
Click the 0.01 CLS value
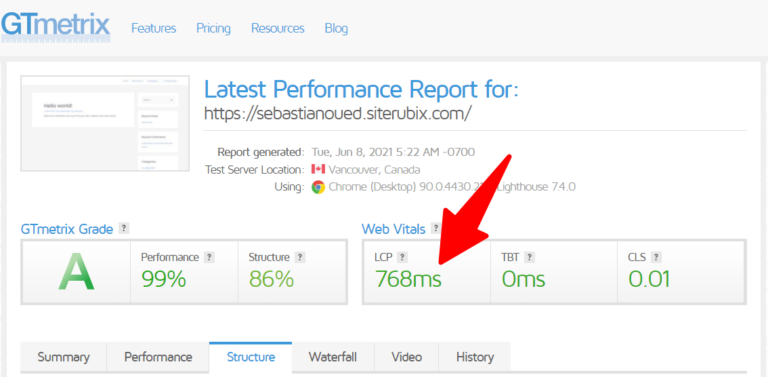[x=649, y=279]
